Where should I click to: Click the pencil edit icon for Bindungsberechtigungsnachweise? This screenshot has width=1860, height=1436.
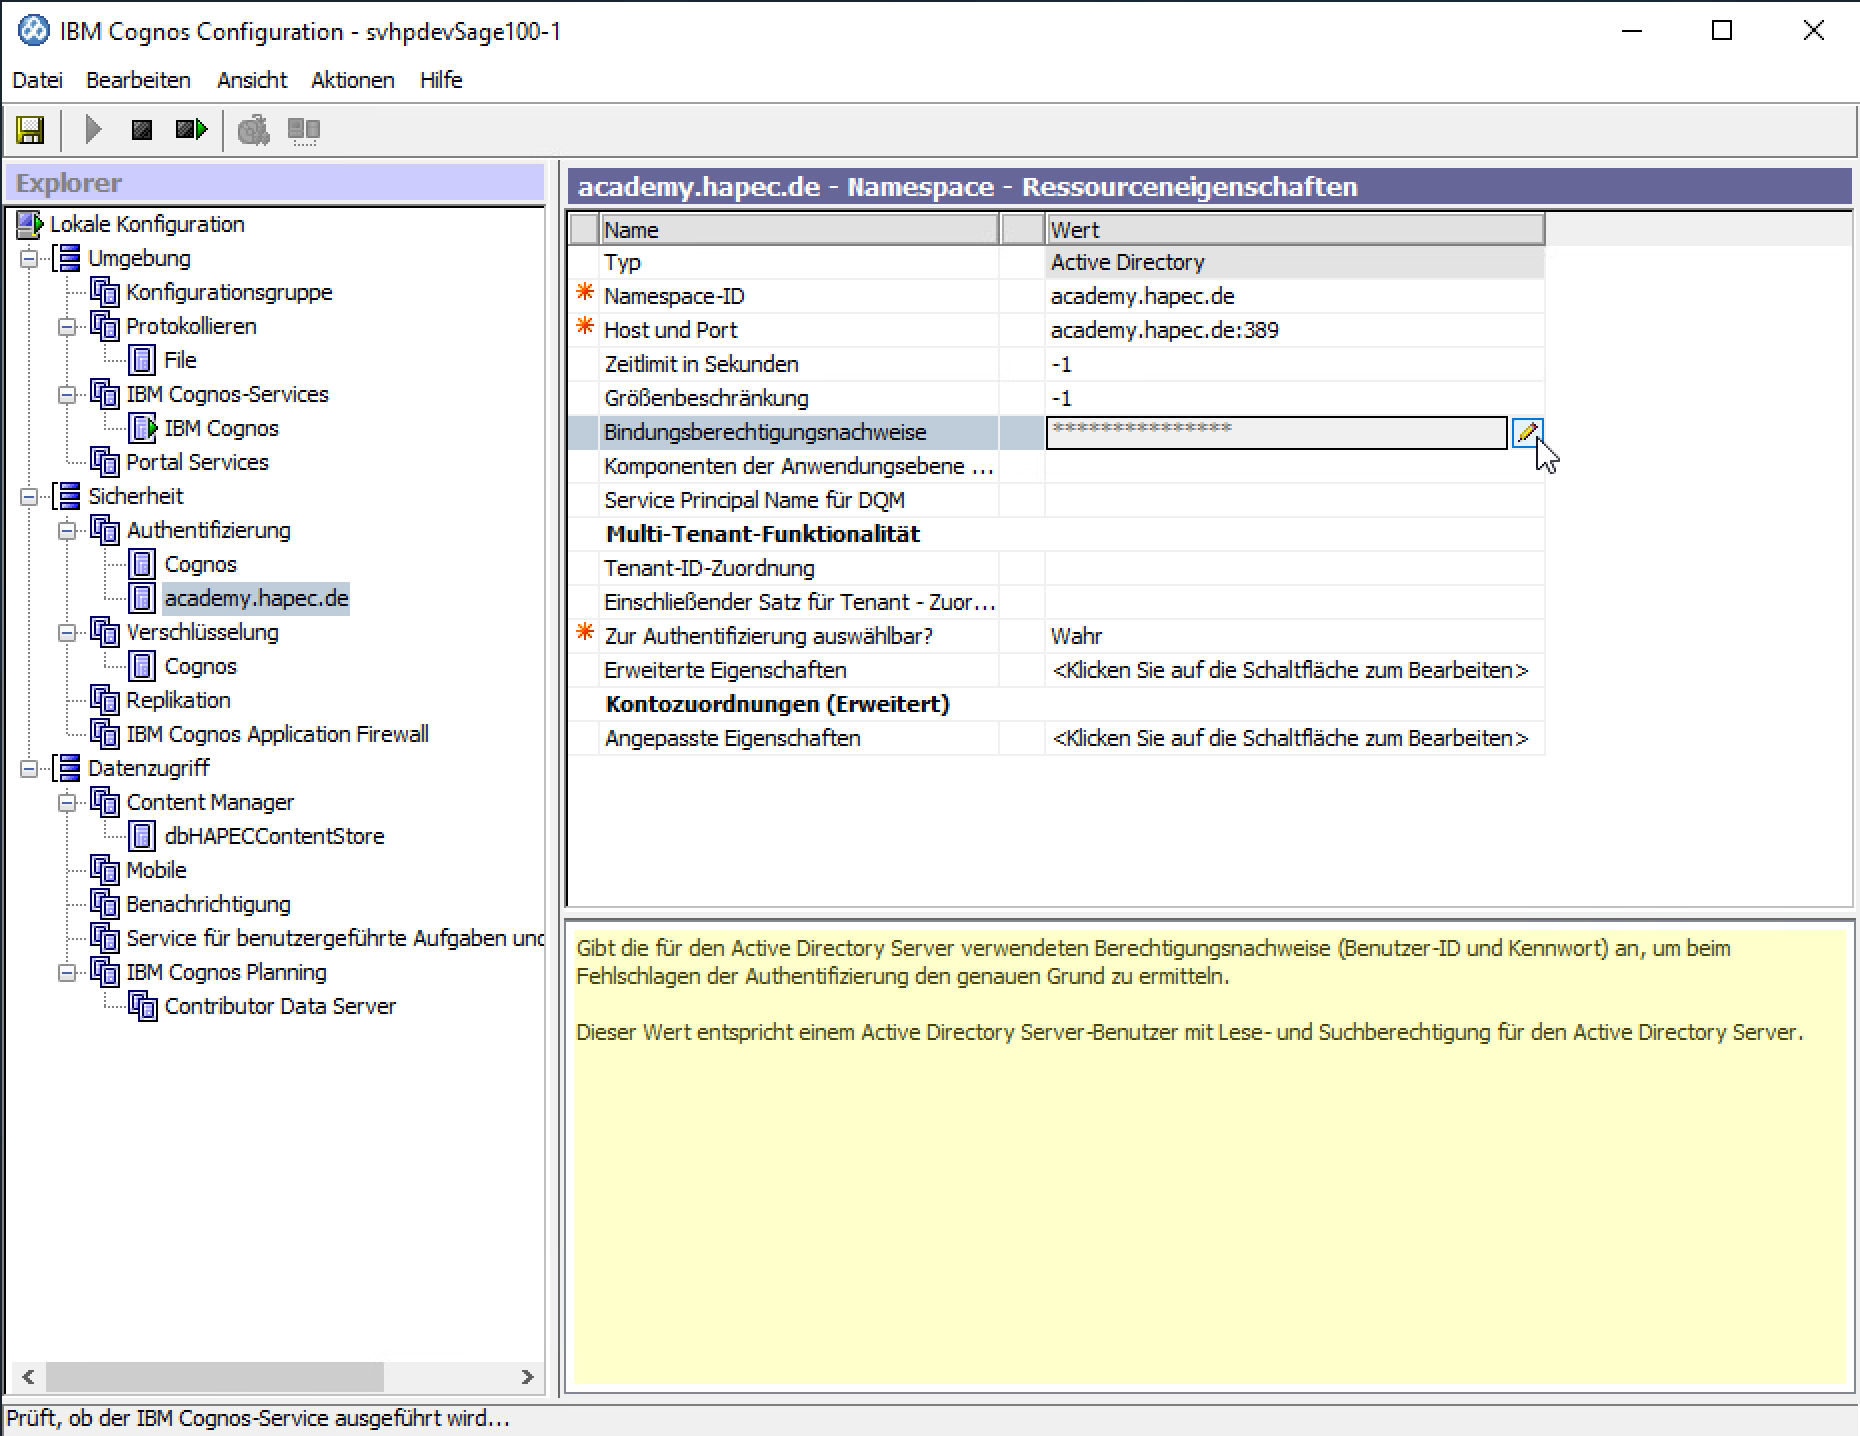coord(1526,433)
